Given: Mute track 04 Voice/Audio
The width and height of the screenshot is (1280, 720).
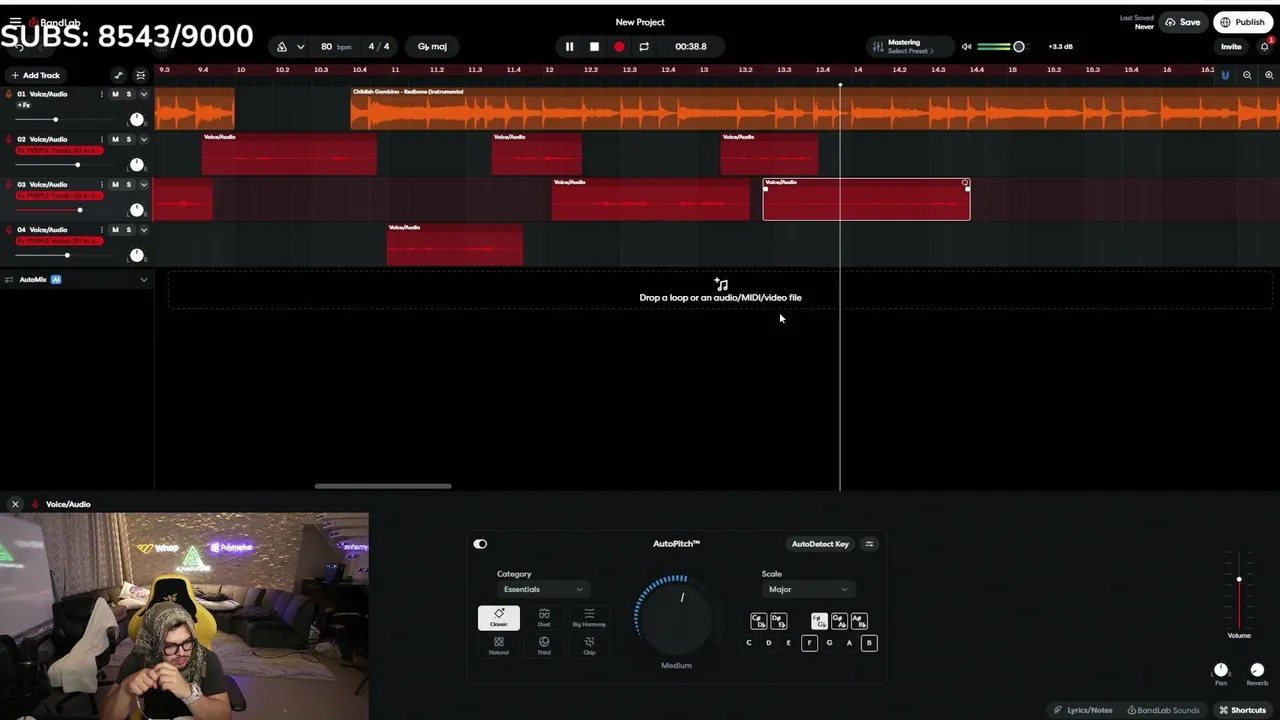Looking at the screenshot, I should tap(115, 229).
